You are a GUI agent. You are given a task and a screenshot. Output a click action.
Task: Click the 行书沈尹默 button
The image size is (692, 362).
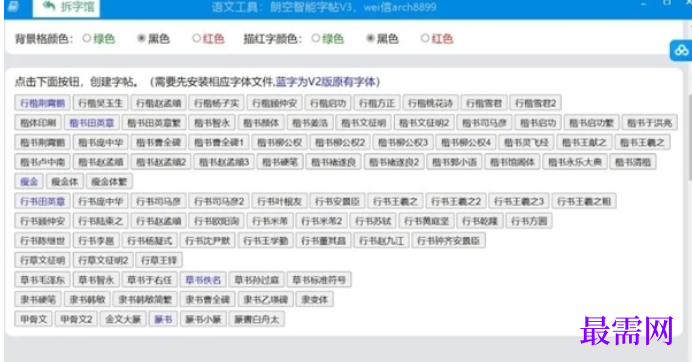(x=207, y=241)
